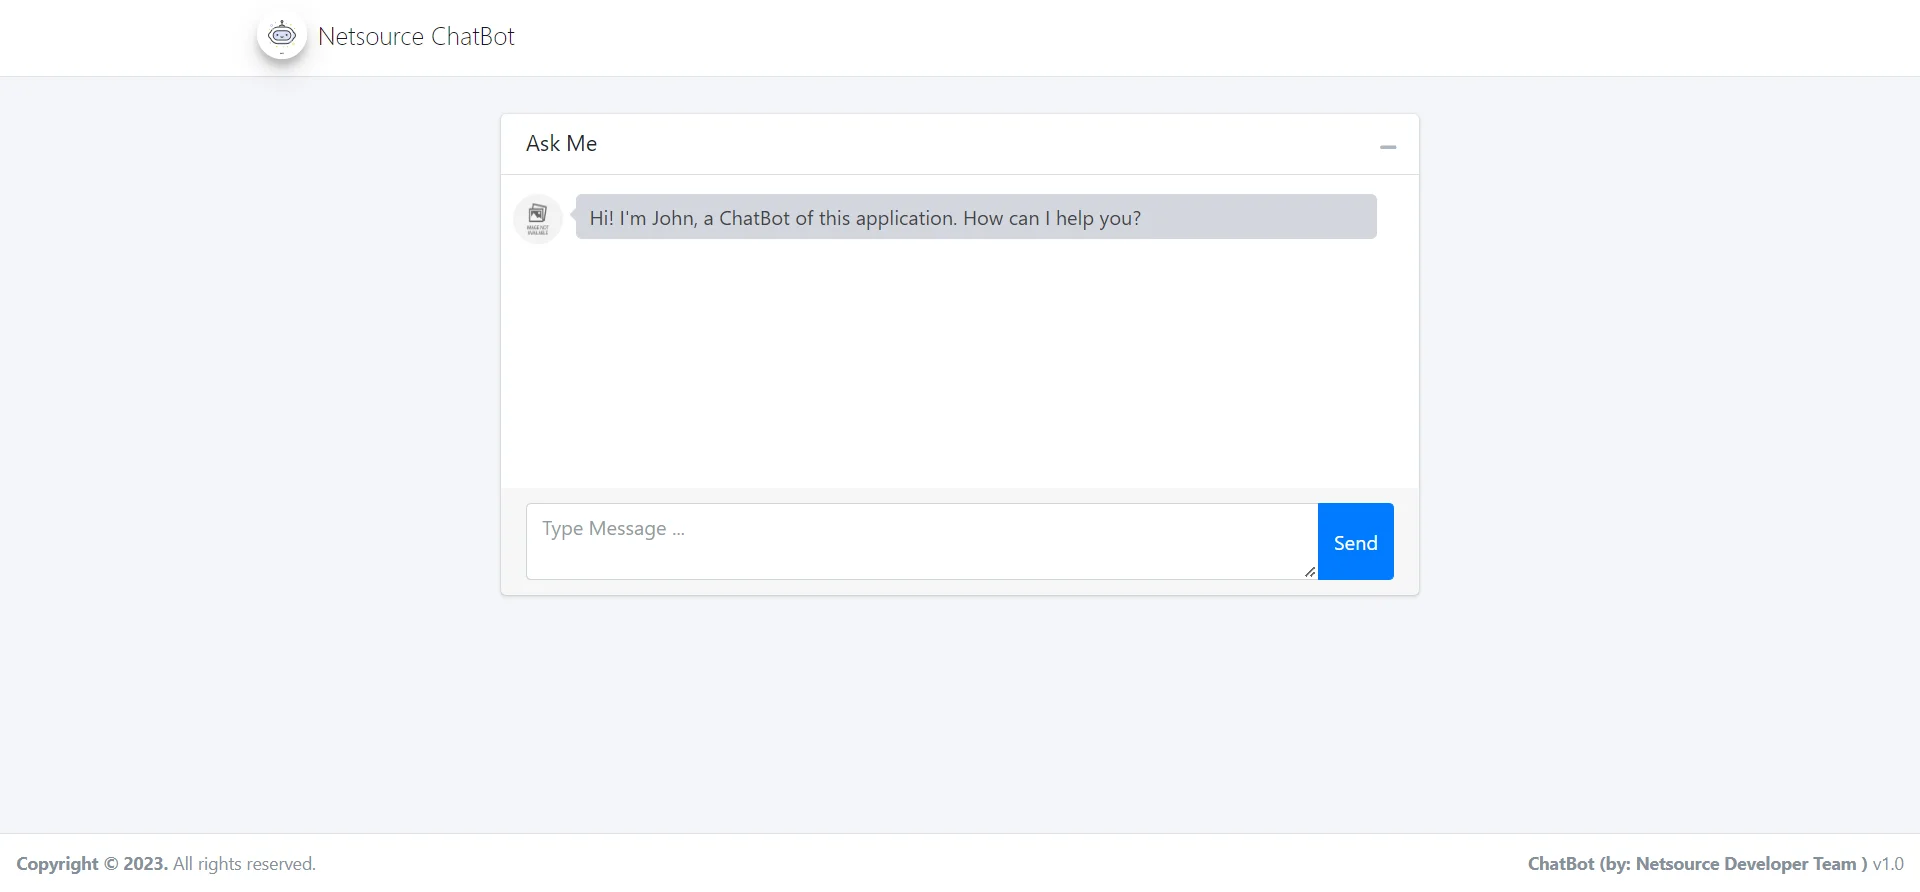Screen dimensions: 1920x892
Task: Click the Ask Me card header bar
Action: pyautogui.click(x=960, y=144)
